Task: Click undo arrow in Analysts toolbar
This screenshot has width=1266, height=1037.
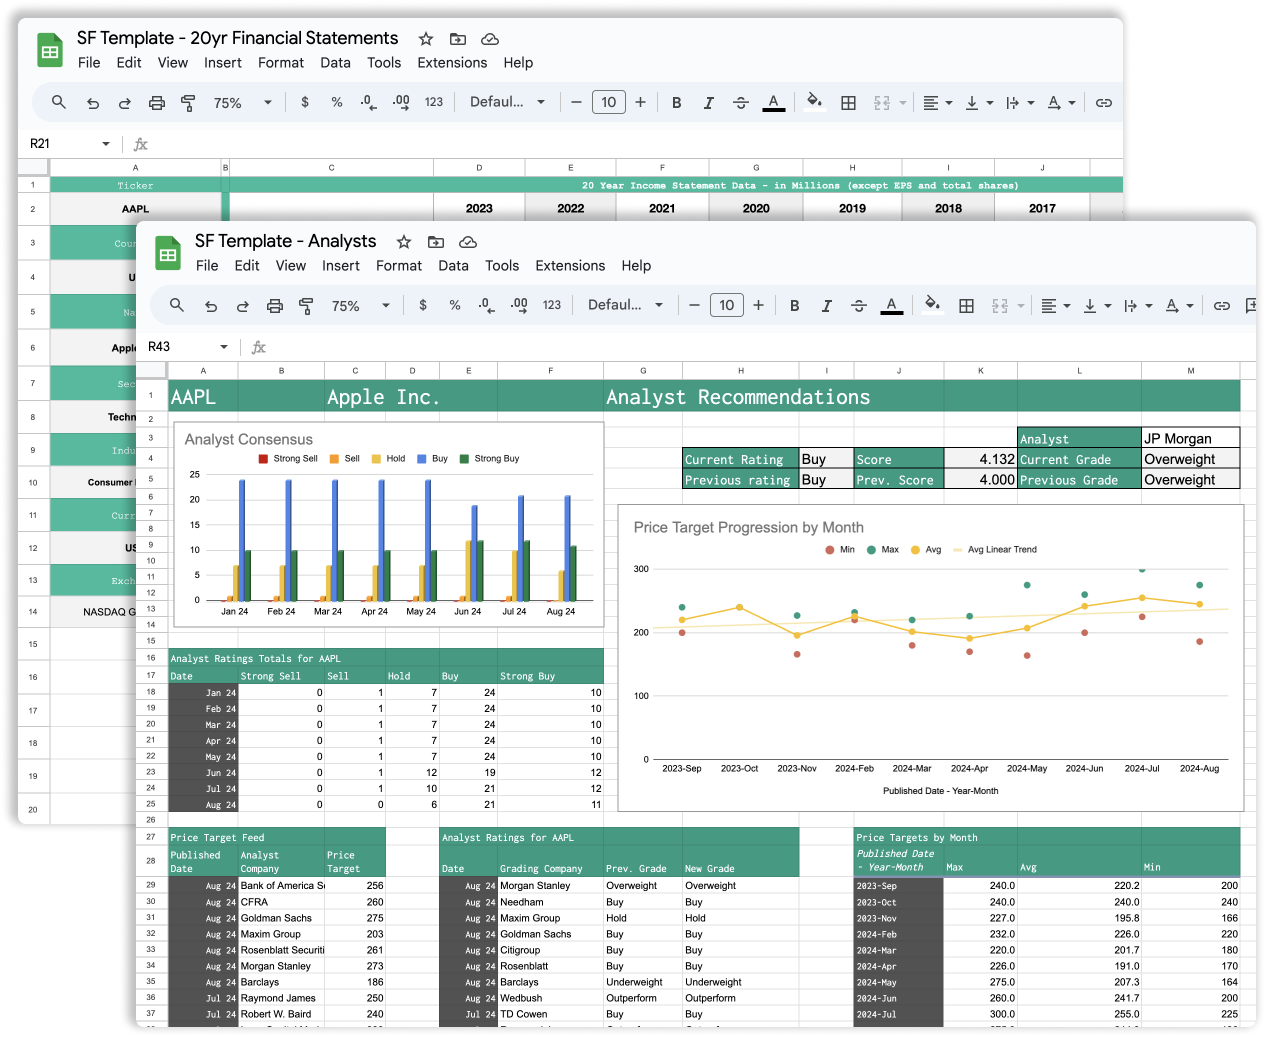Action: point(211,305)
